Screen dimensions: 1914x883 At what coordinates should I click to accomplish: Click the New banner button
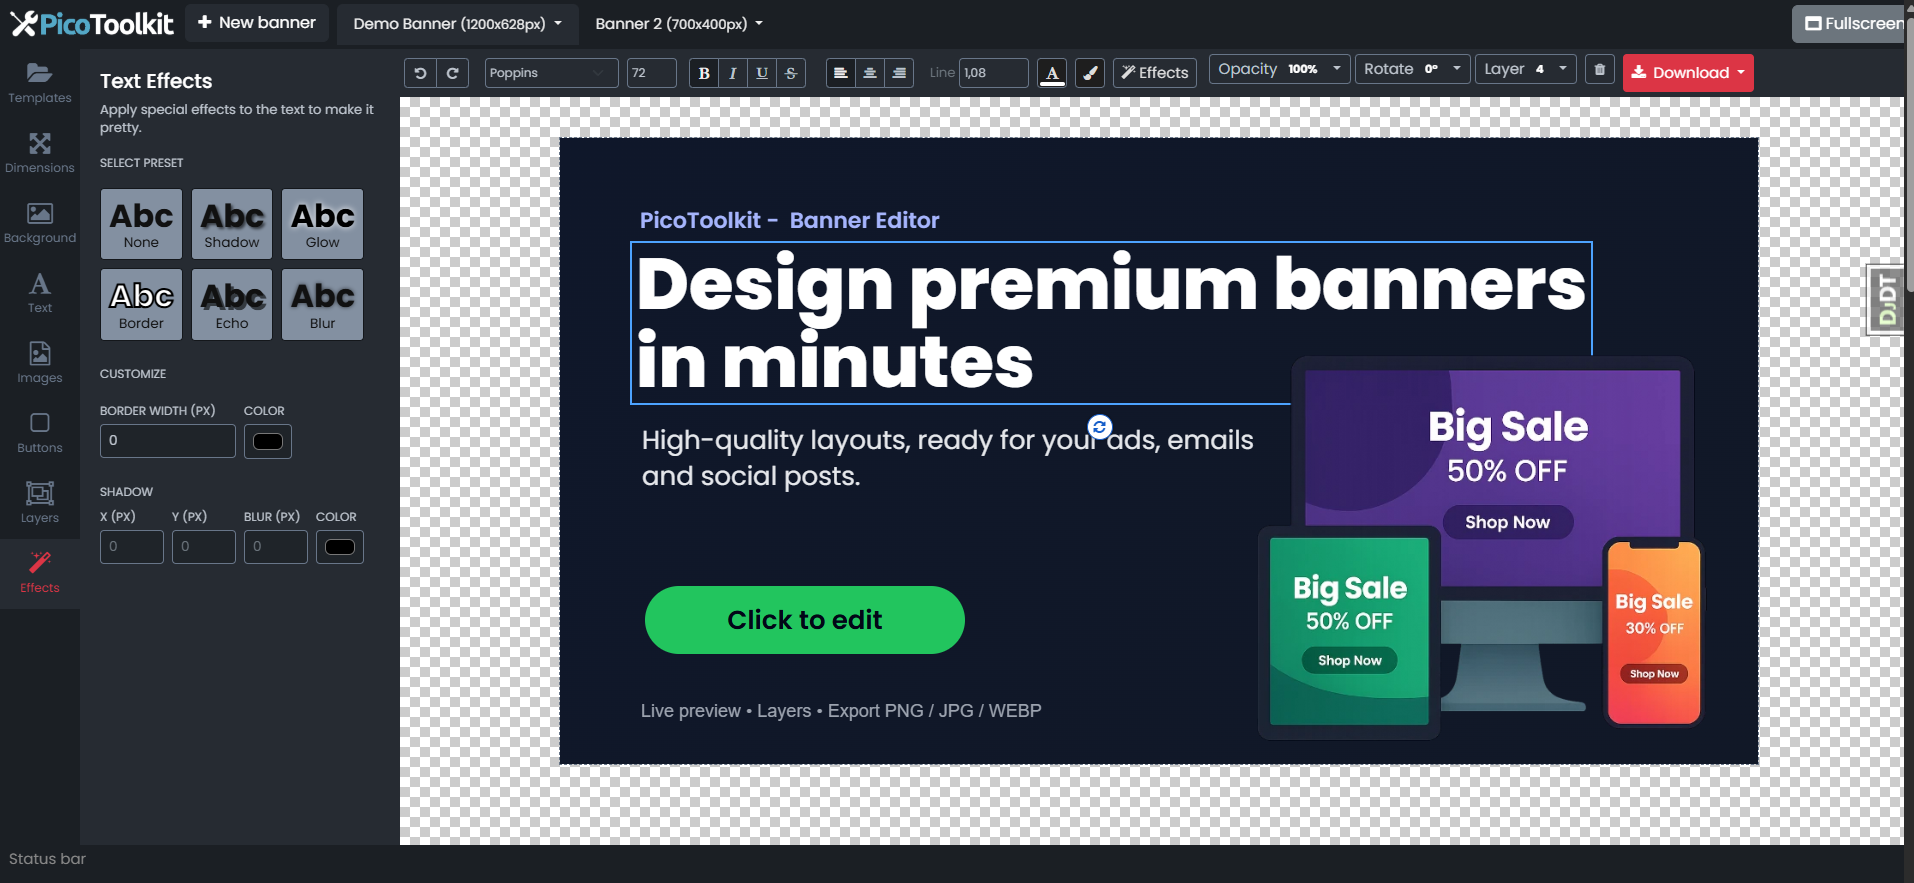(x=257, y=22)
